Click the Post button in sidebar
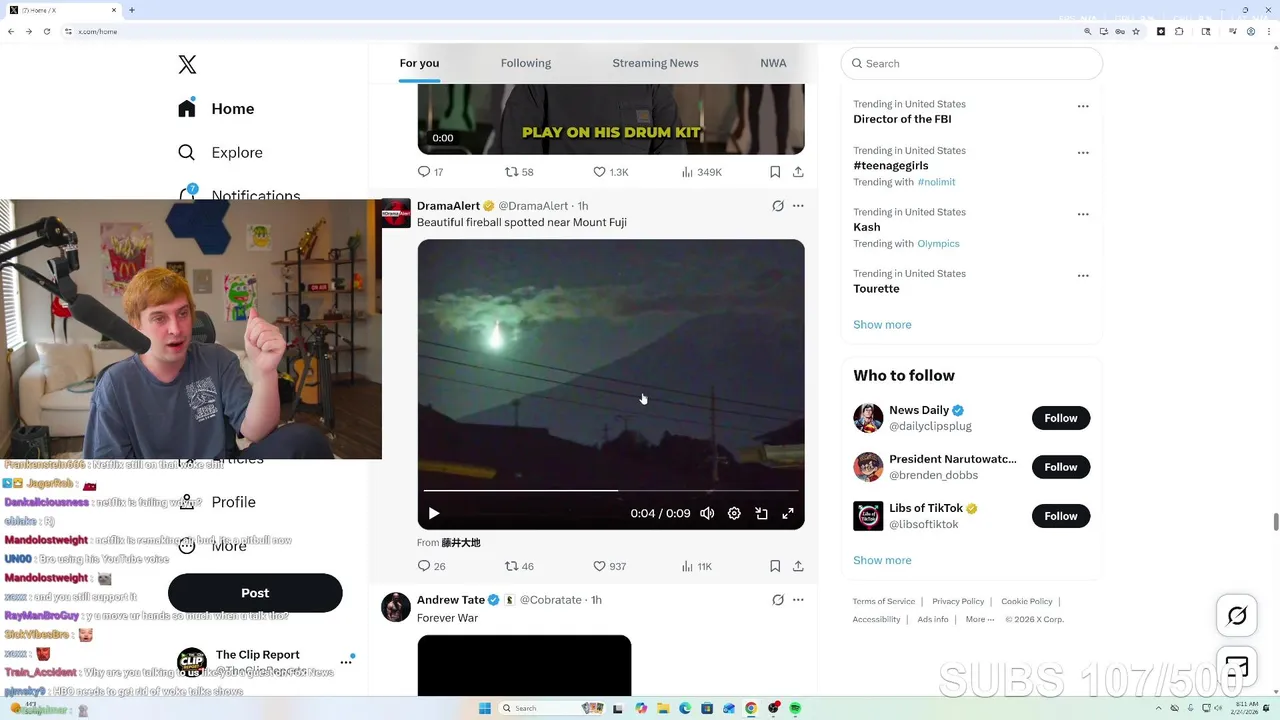 (255, 593)
